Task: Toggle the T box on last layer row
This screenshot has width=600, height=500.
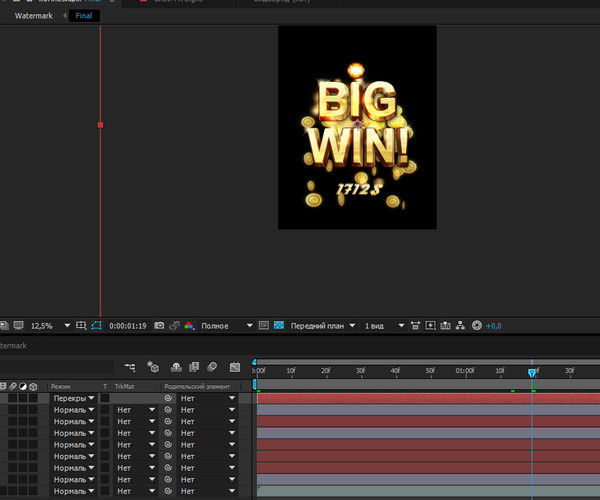Action: click(105, 491)
